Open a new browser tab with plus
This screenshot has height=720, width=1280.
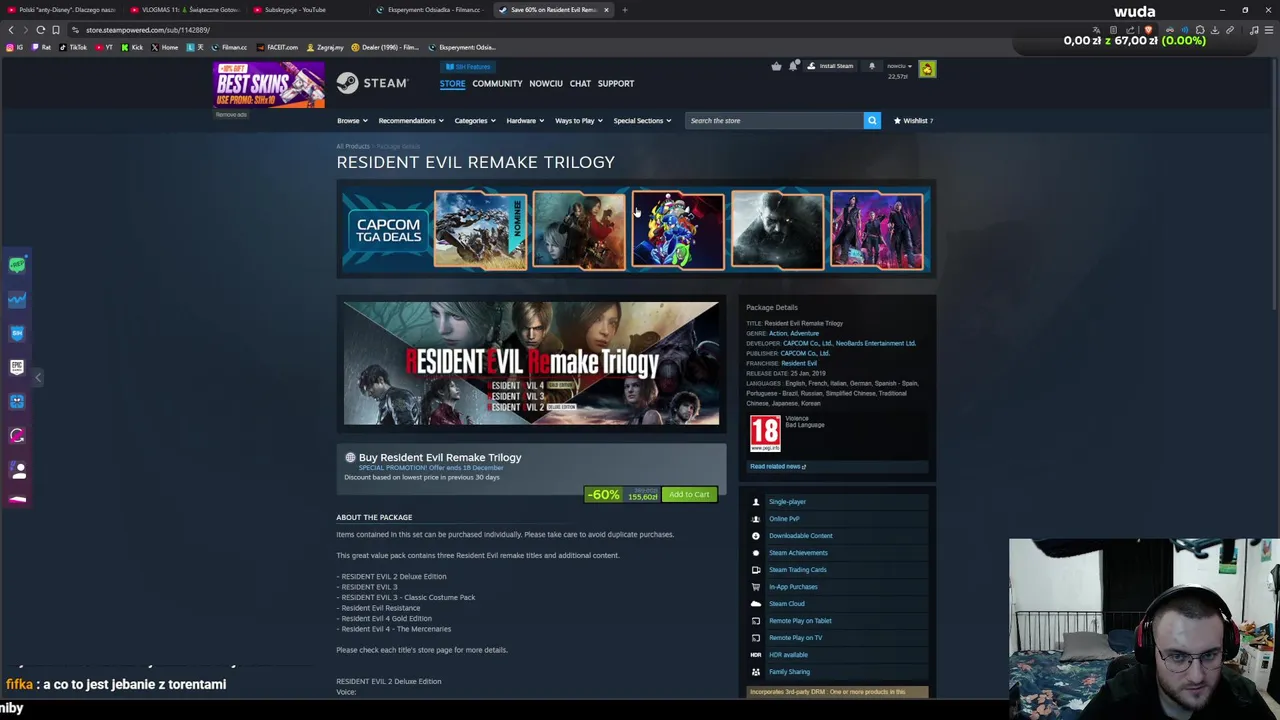coord(624,10)
